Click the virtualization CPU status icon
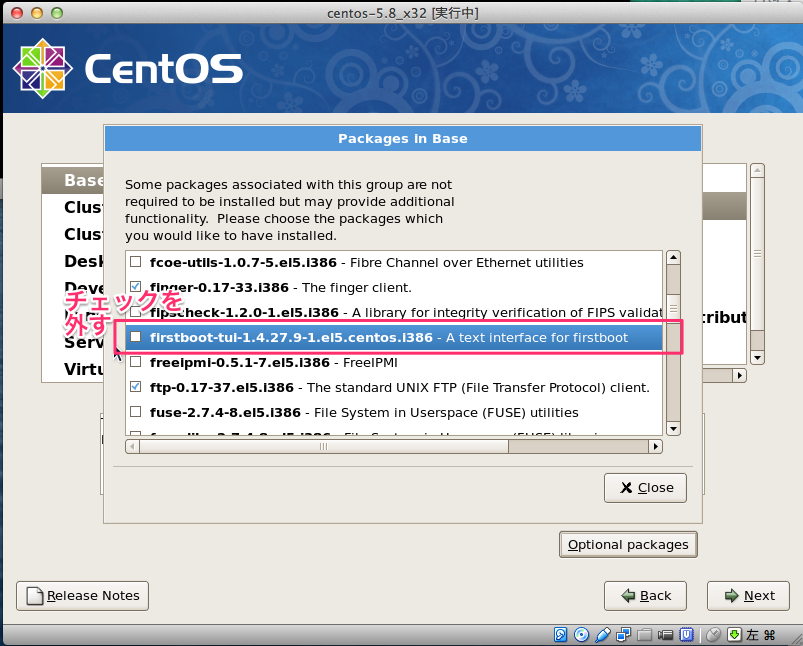This screenshot has height=646, width=803. click(686, 635)
